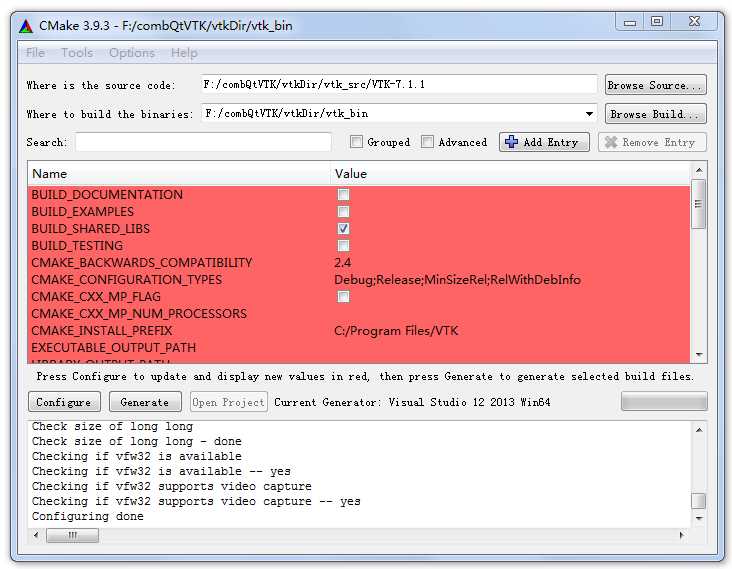Viewport: 732px width, 569px height.
Task: Click output log horizontal scrollbar thumb
Action: point(72,535)
